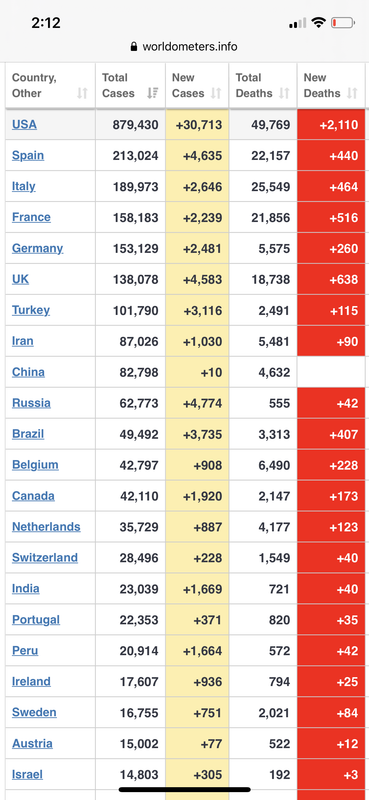
Task: Tap the home indicator bar
Action: coord(185,789)
